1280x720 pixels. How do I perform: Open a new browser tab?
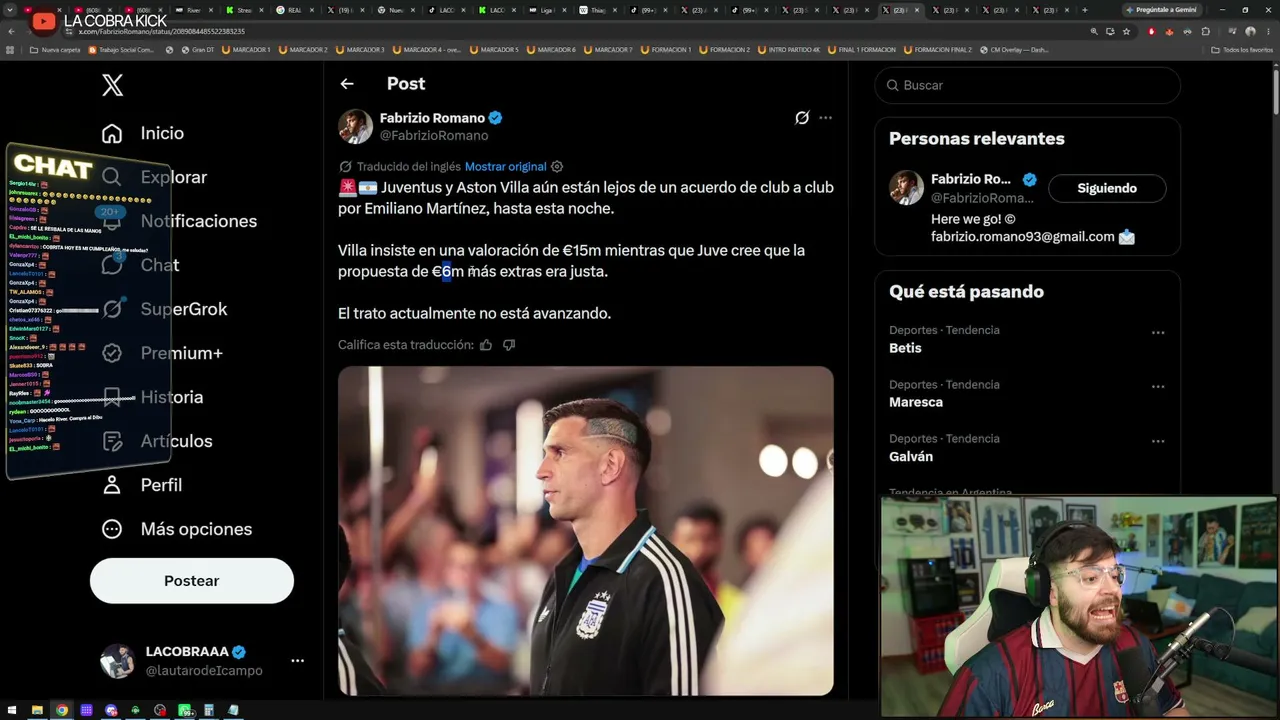pos(1085,10)
